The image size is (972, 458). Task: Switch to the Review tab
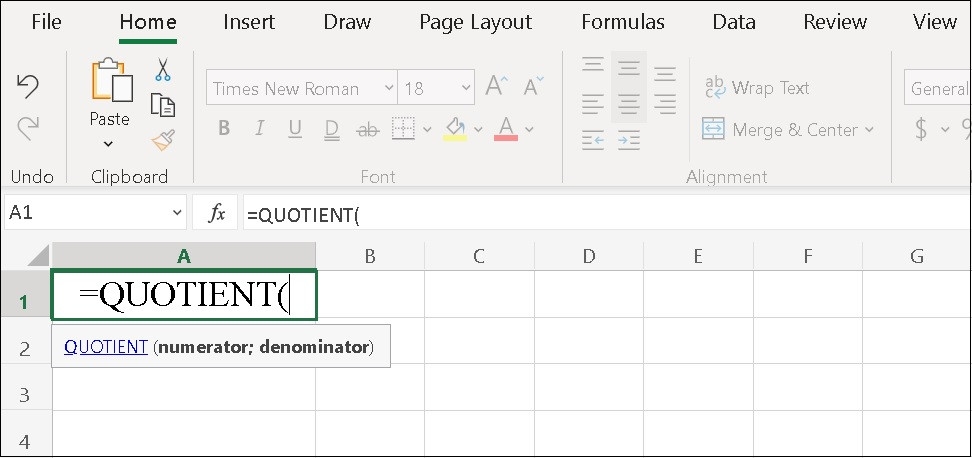click(x=835, y=22)
